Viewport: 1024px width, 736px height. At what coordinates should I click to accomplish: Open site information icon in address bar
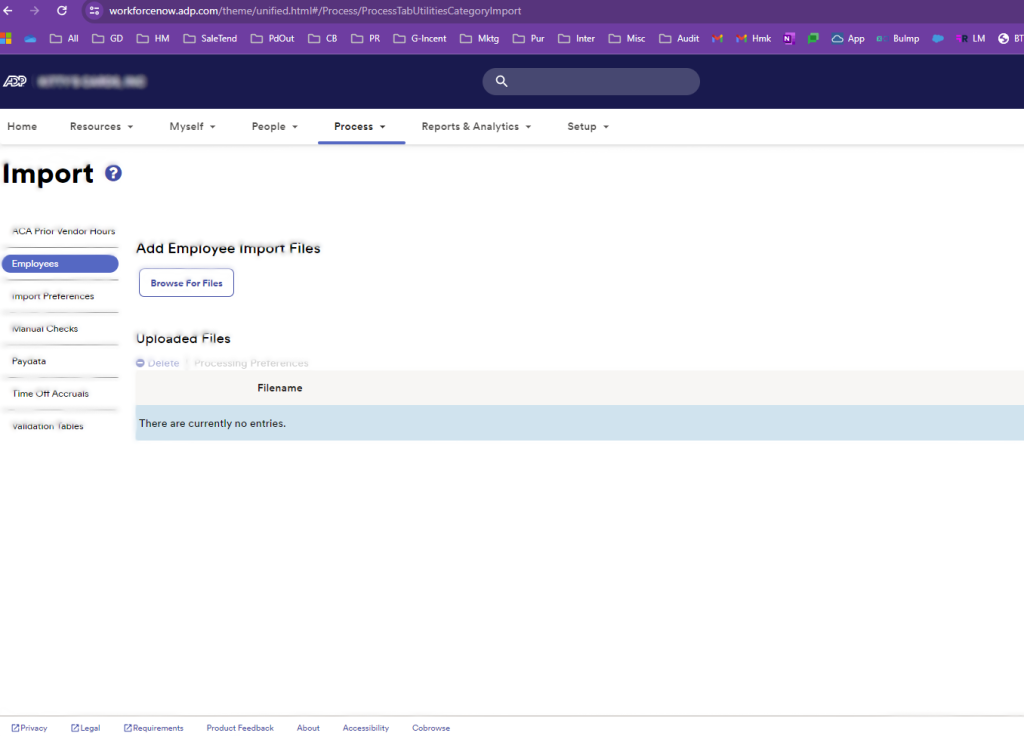pos(94,10)
